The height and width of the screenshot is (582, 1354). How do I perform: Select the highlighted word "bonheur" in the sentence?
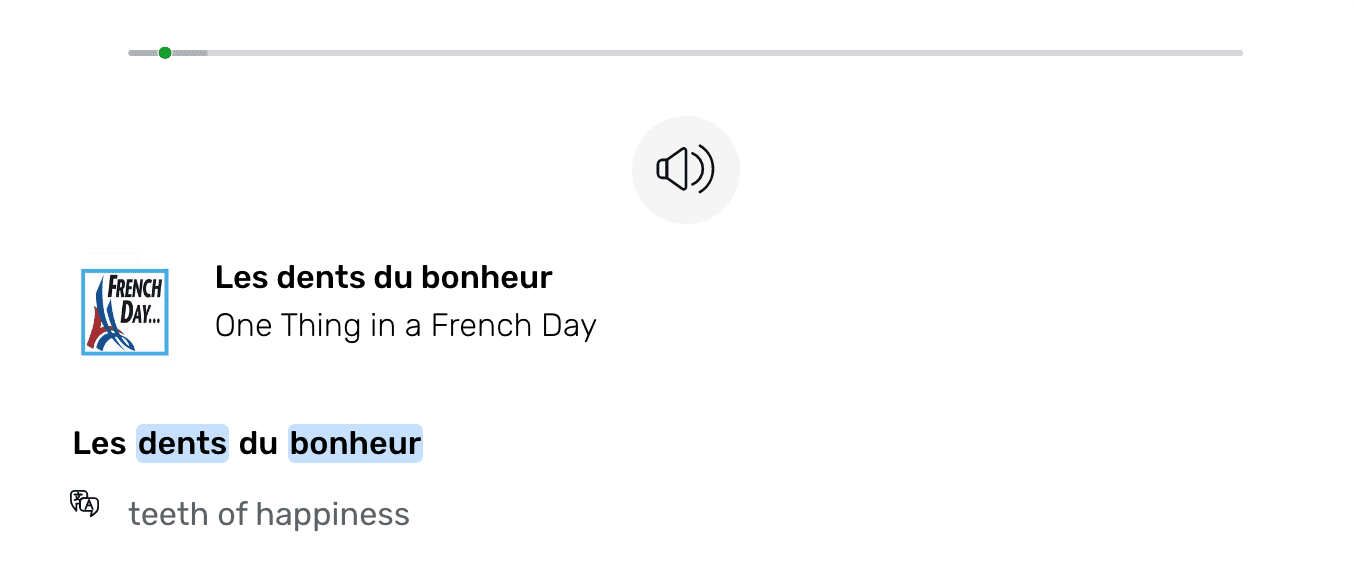click(x=355, y=443)
